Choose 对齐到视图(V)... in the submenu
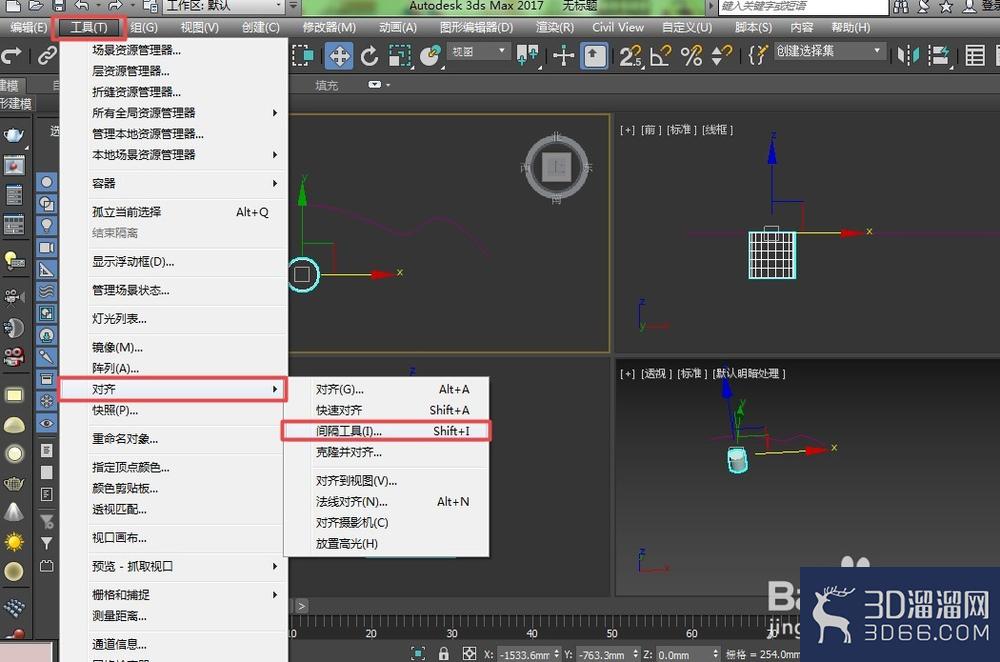This screenshot has width=1000, height=662. coord(386,481)
